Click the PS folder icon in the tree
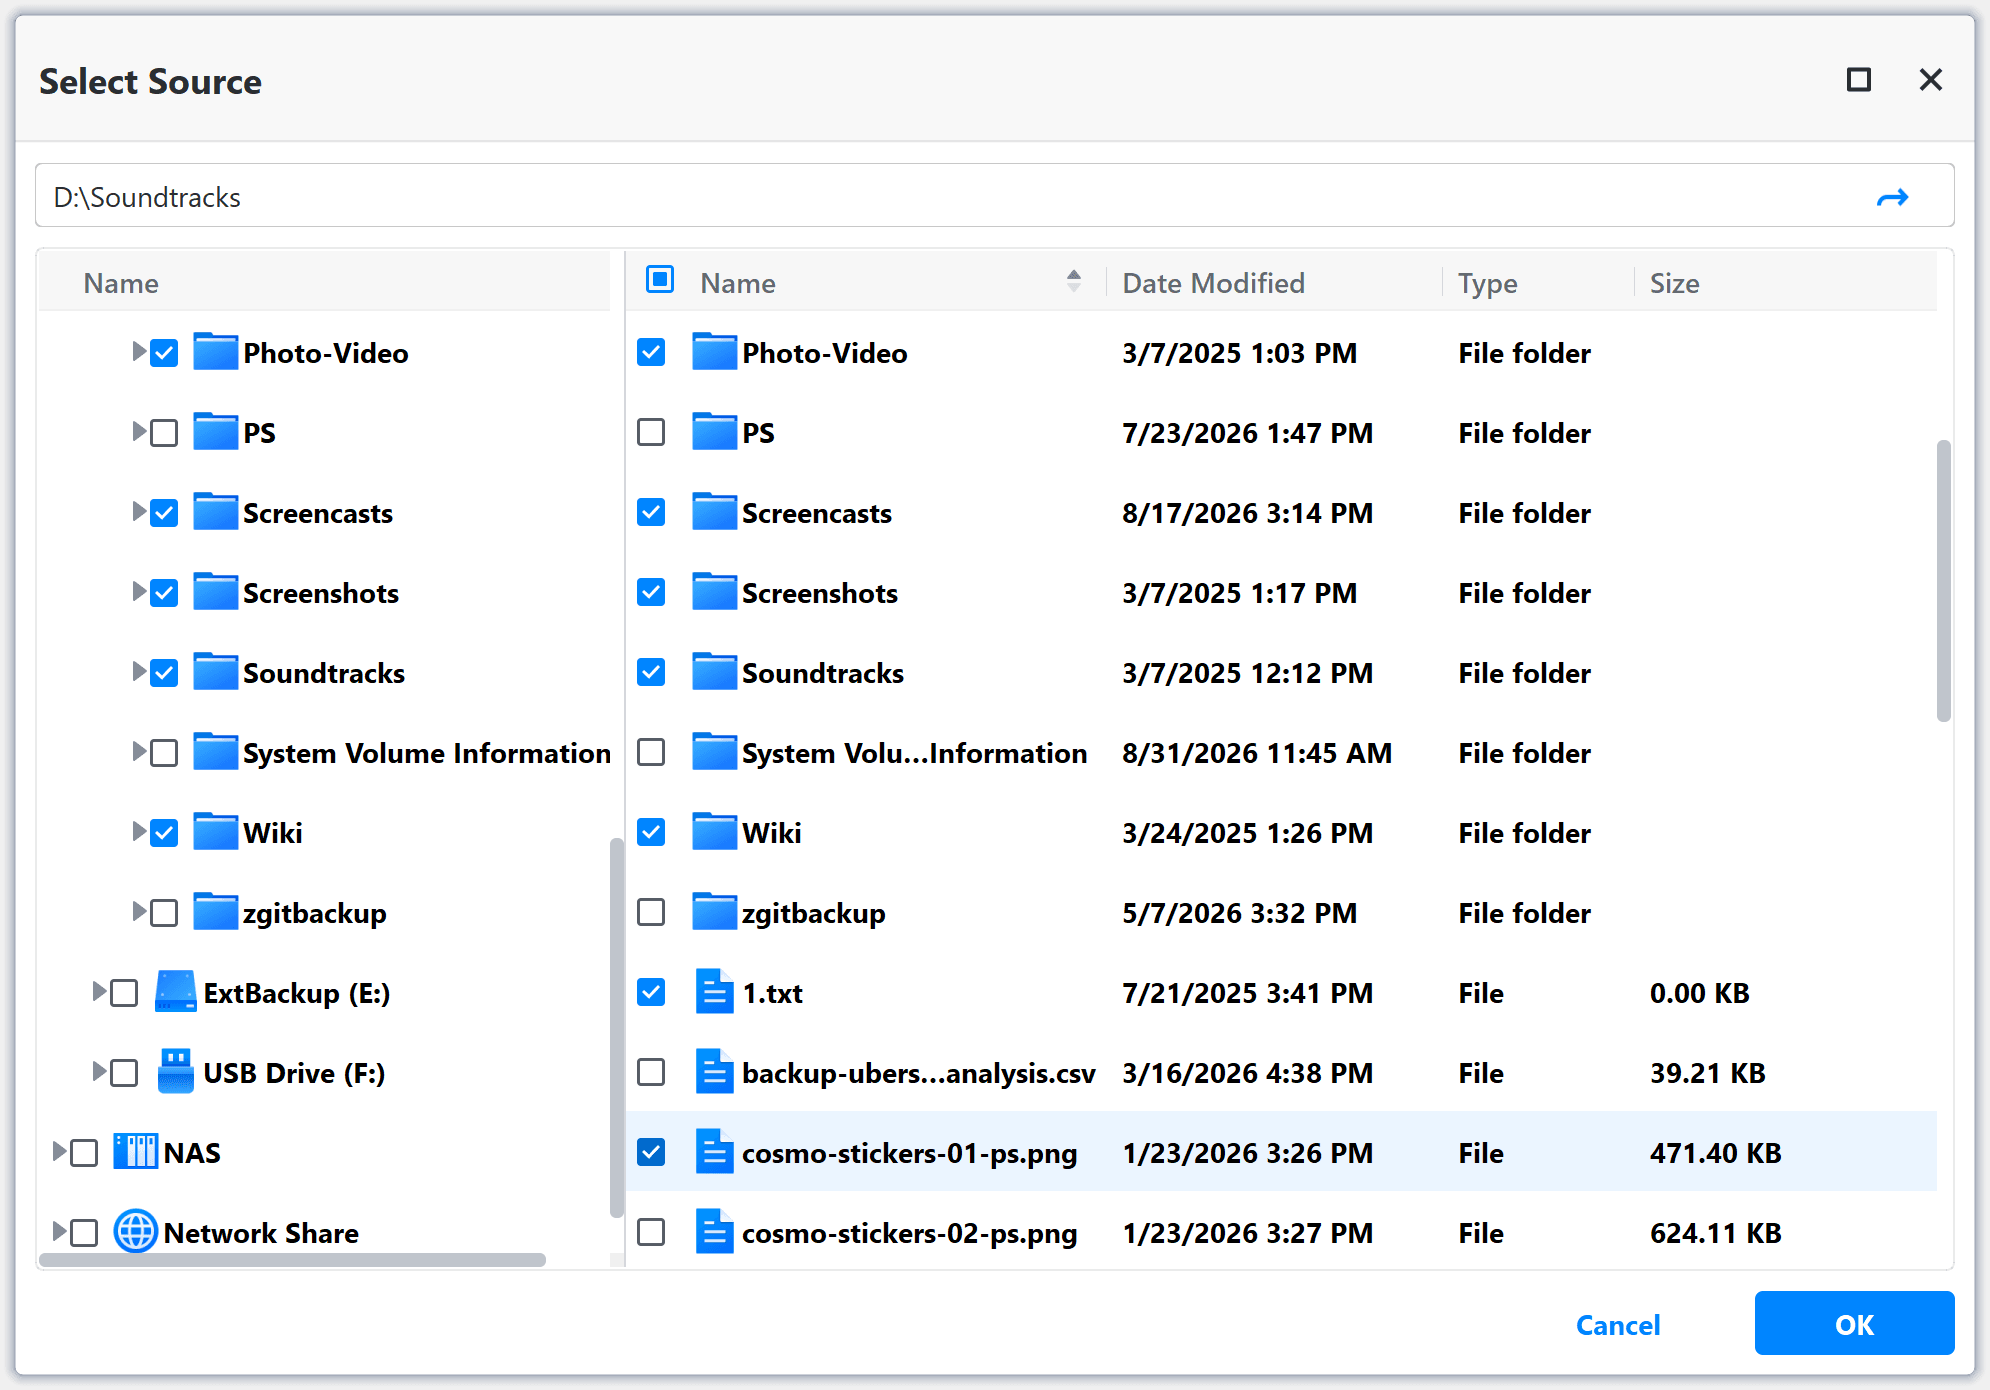This screenshot has width=1990, height=1390. (x=215, y=432)
